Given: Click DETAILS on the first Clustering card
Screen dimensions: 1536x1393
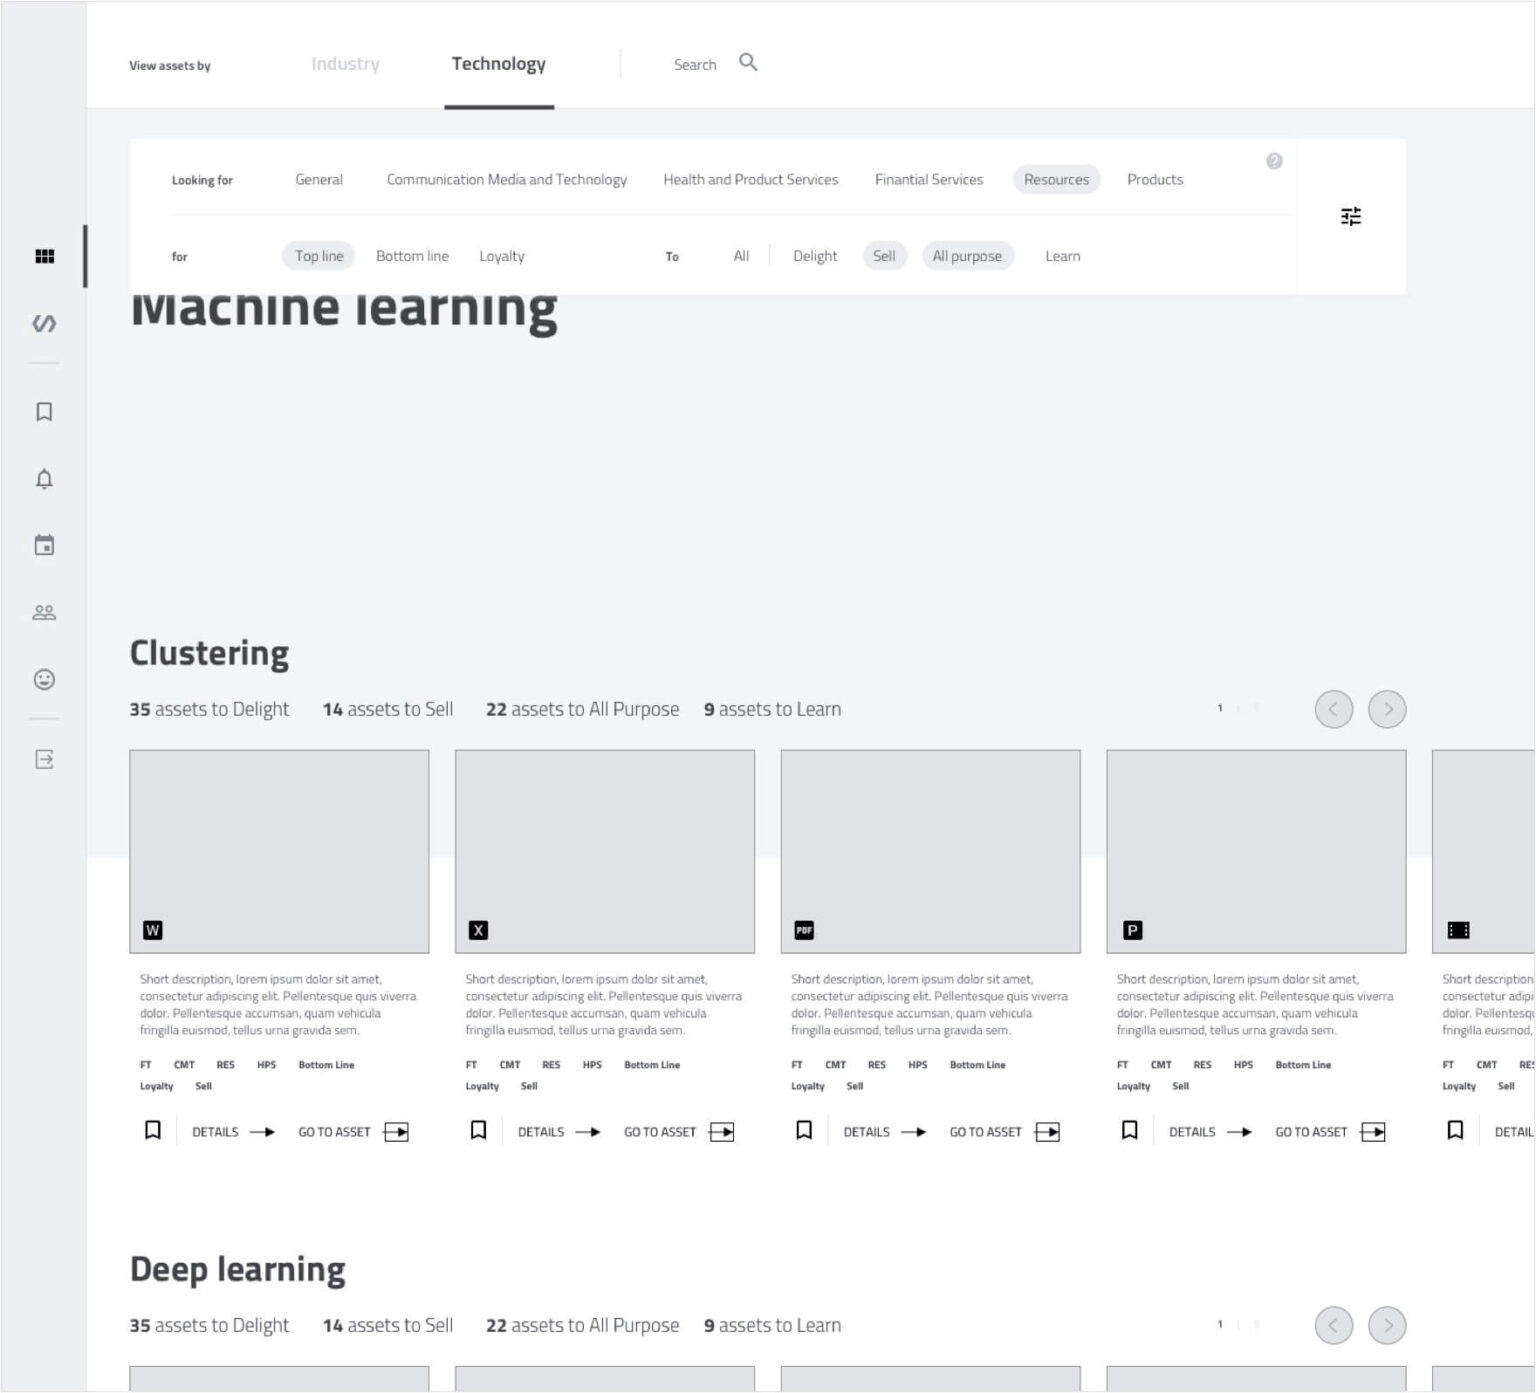Looking at the screenshot, I should click(215, 1131).
